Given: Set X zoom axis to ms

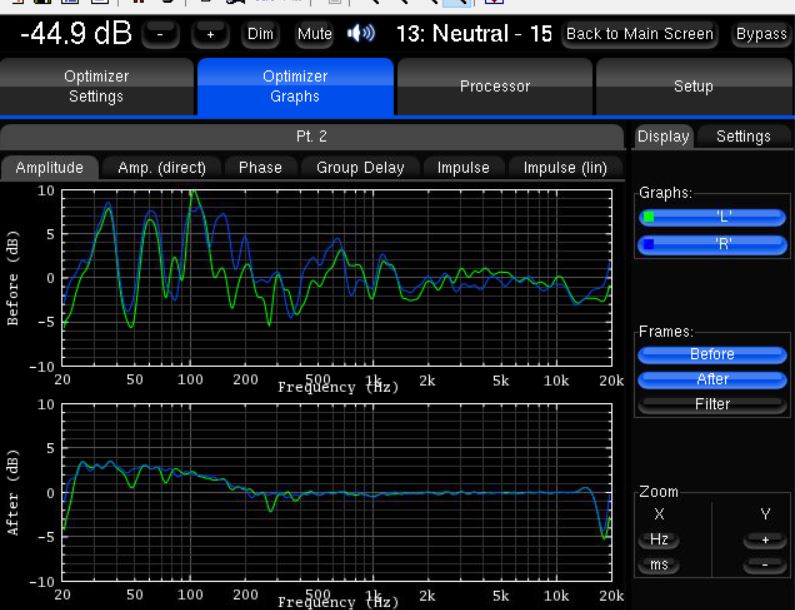Looking at the screenshot, I should (659, 566).
